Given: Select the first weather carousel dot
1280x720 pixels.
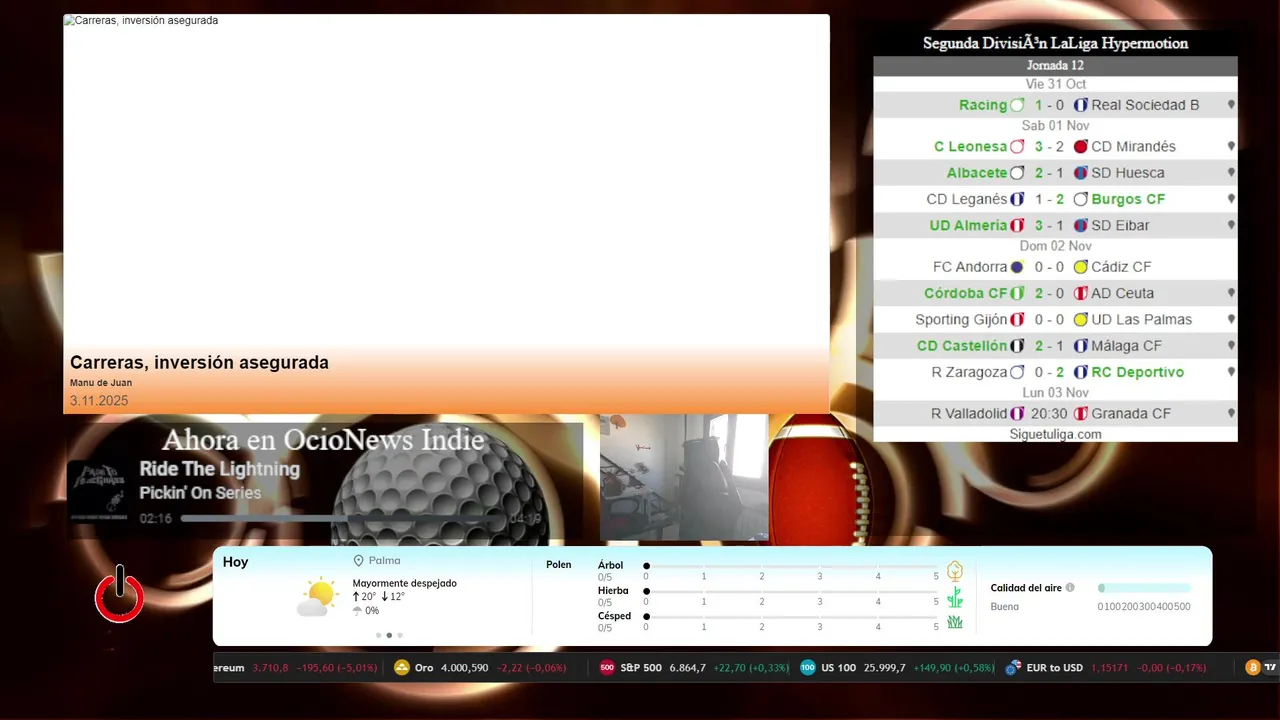Looking at the screenshot, I should (x=378, y=635).
